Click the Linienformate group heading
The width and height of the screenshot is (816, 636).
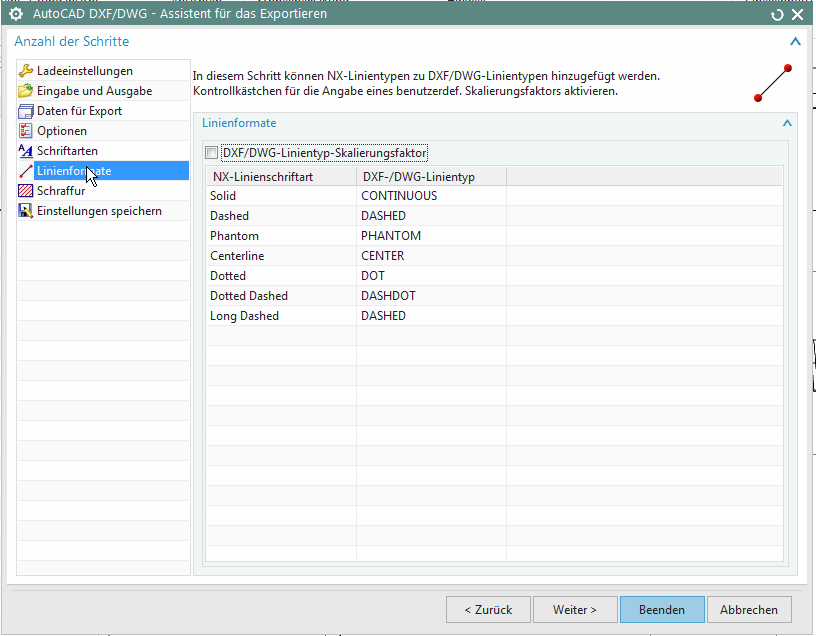(239, 123)
